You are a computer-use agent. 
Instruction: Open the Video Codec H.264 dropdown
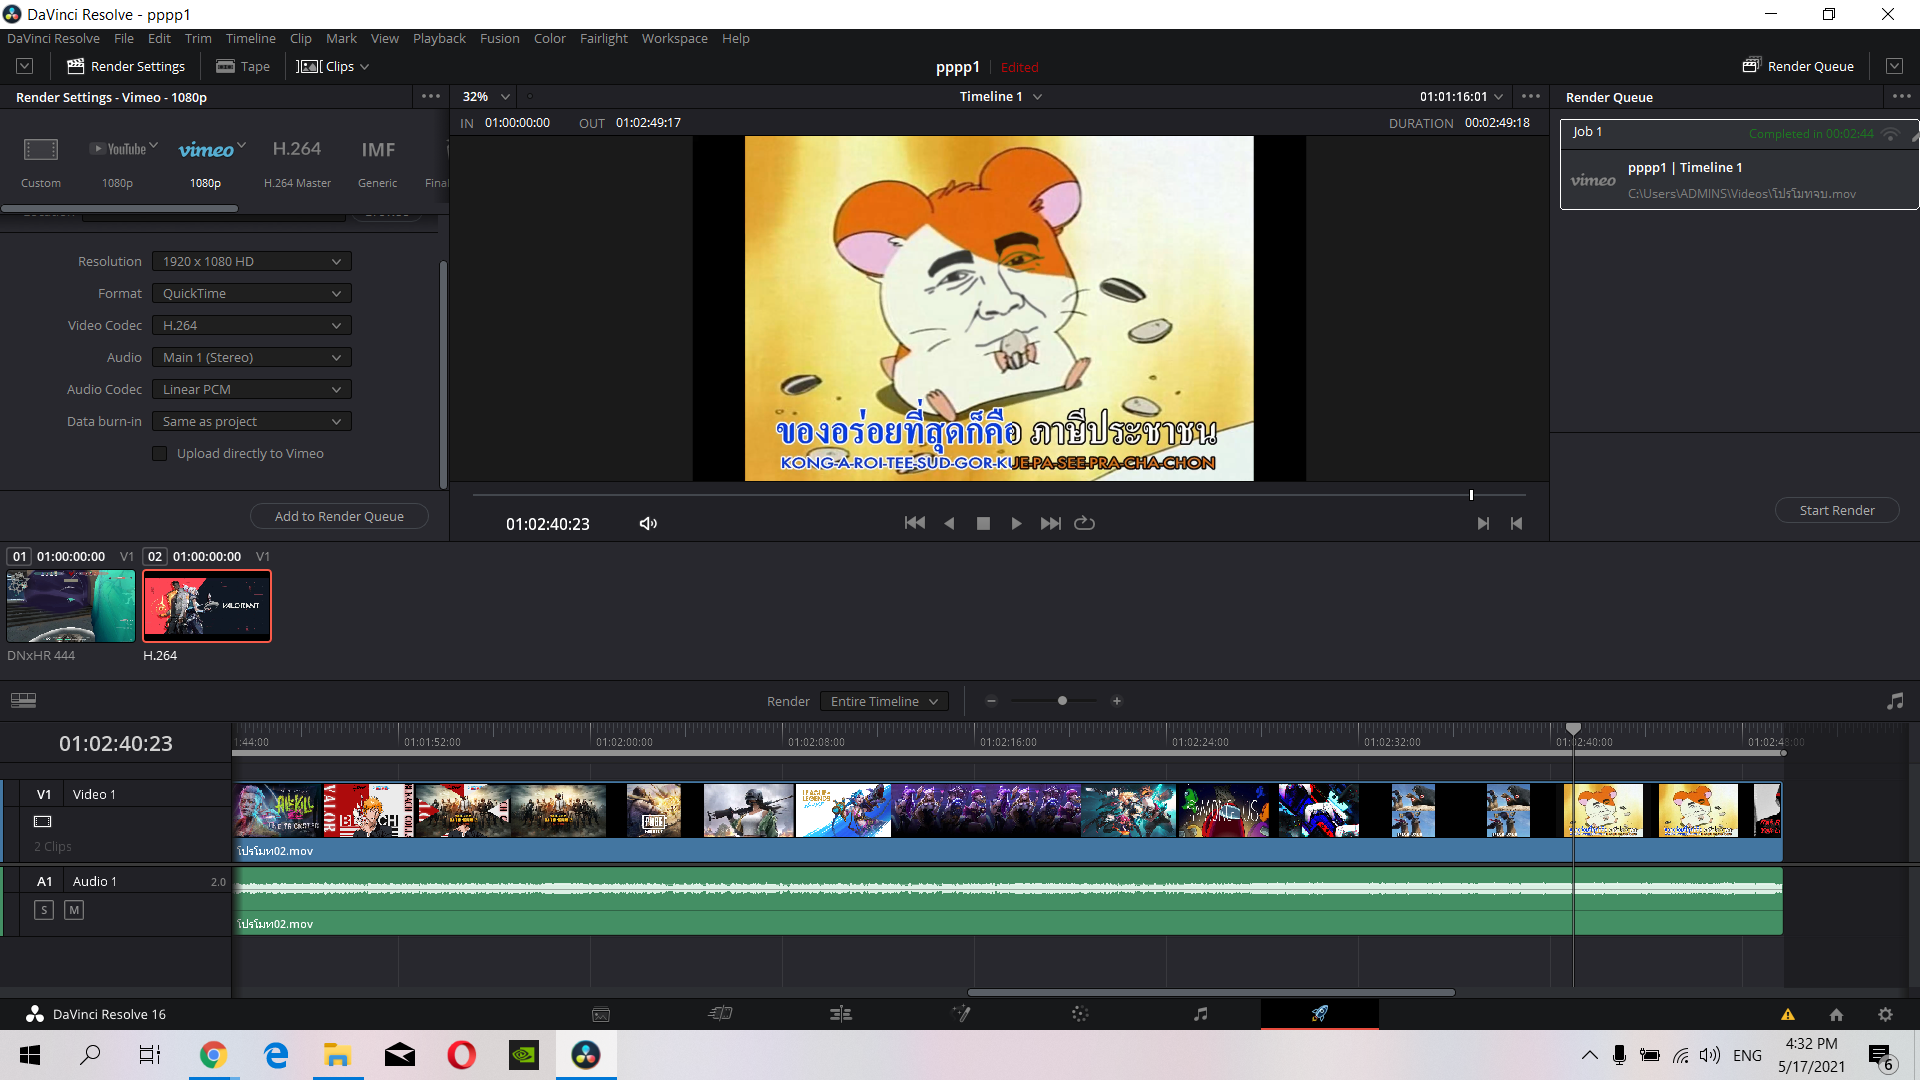[252, 326]
